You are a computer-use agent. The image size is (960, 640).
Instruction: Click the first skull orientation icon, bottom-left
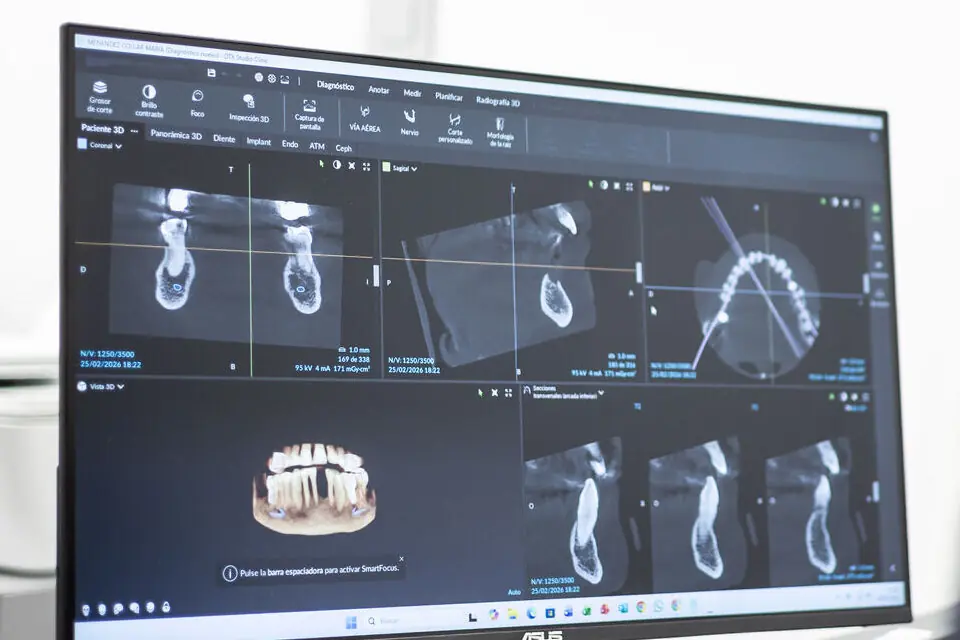86,609
